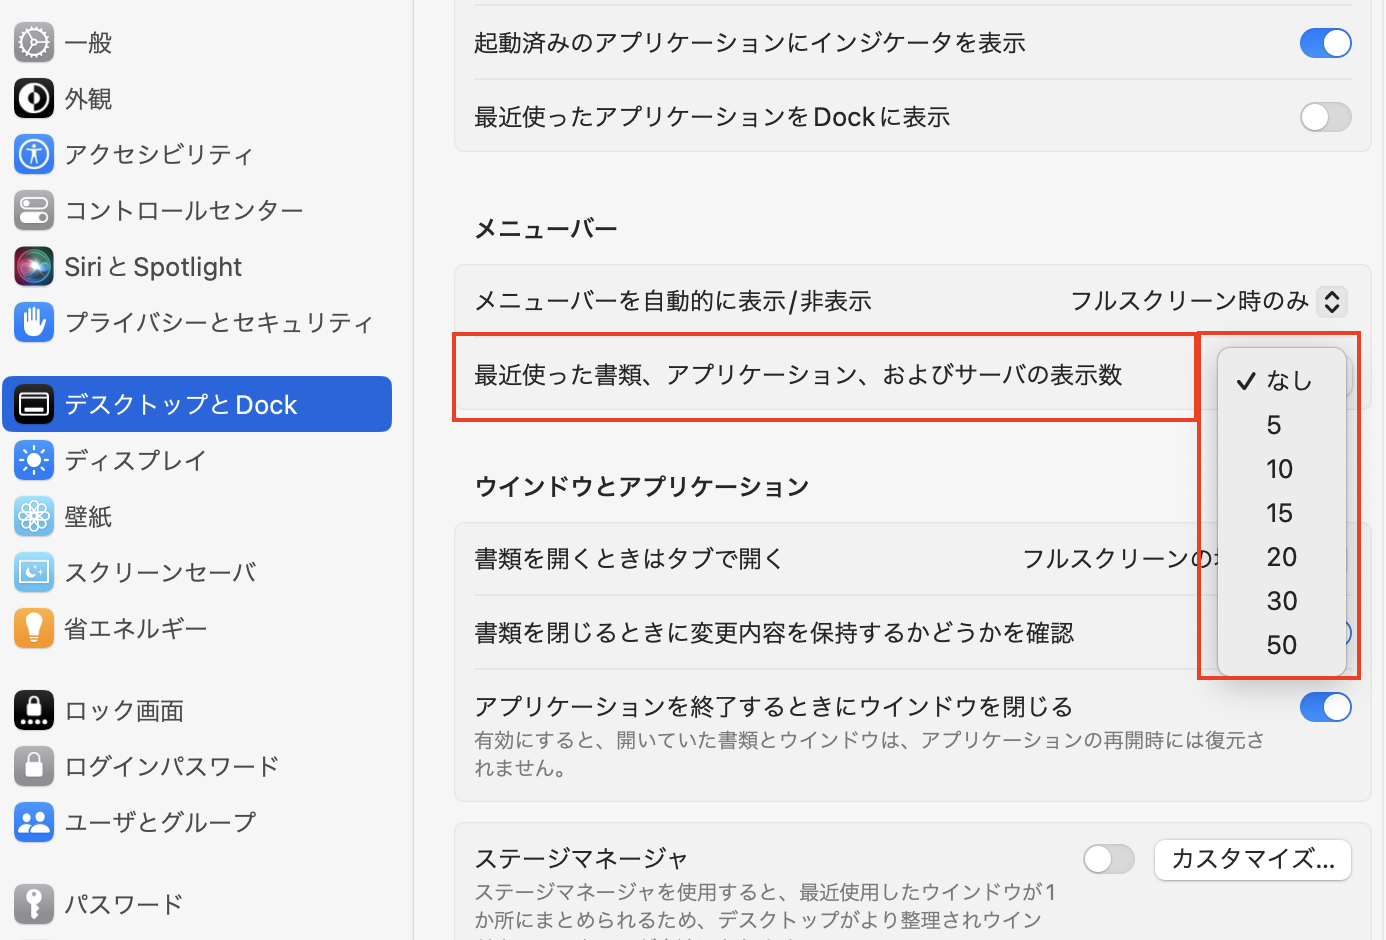This screenshot has width=1386, height=940.
Task: Open the 壁紙 wallpaper flower icon
Action: pos(34,516)
